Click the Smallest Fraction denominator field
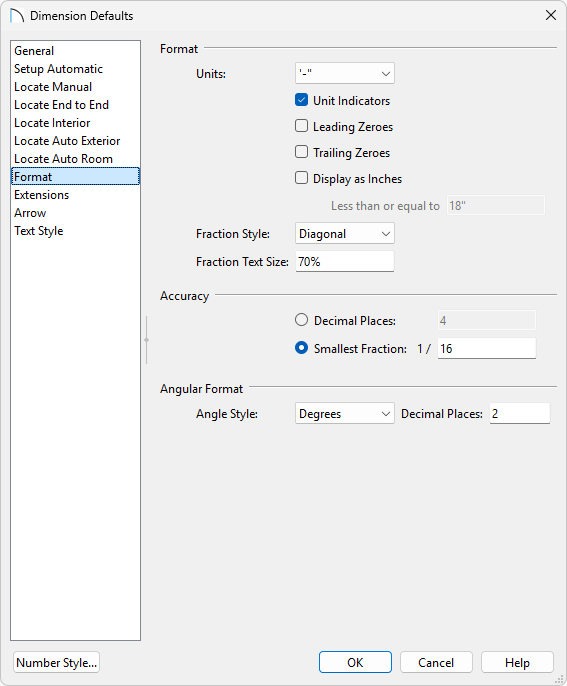The width and height of the screenshot is (567, 686). click(x=486, y=348)
